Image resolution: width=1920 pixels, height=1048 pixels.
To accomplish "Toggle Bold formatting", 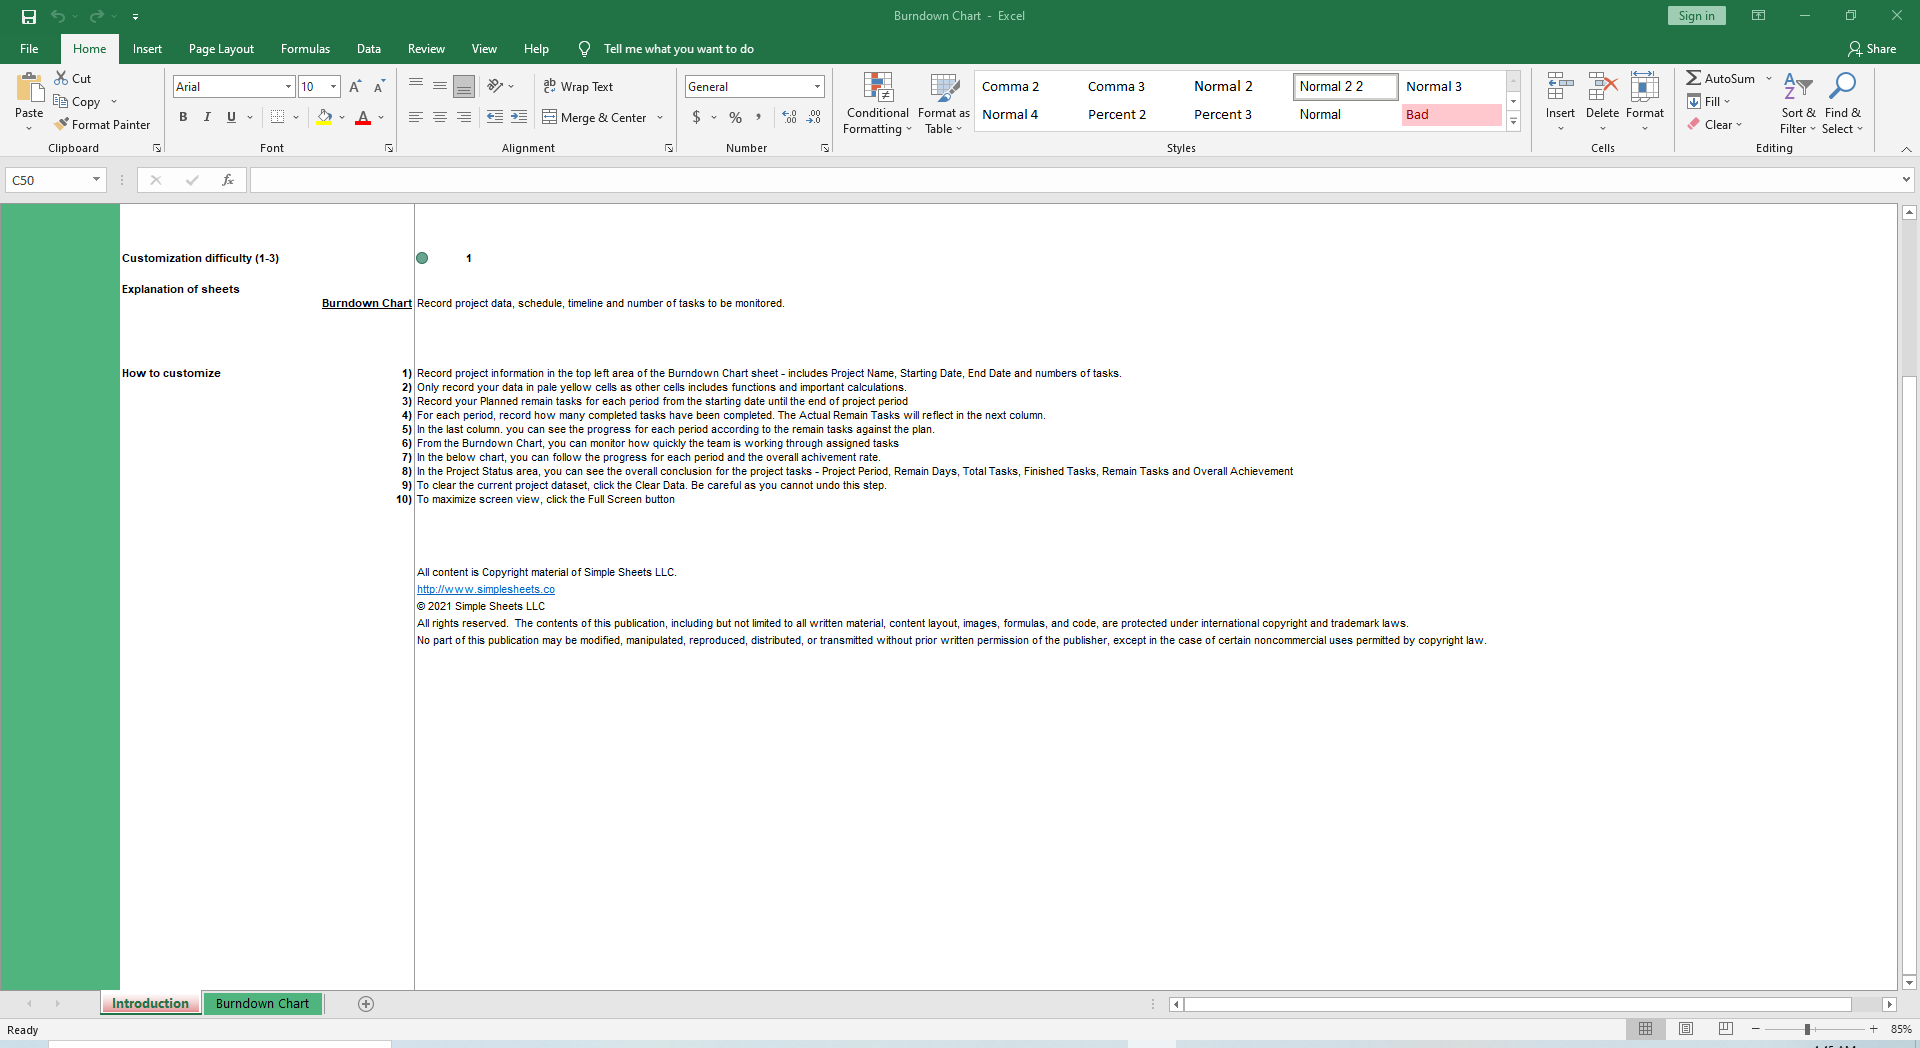I will pos(183,117).
